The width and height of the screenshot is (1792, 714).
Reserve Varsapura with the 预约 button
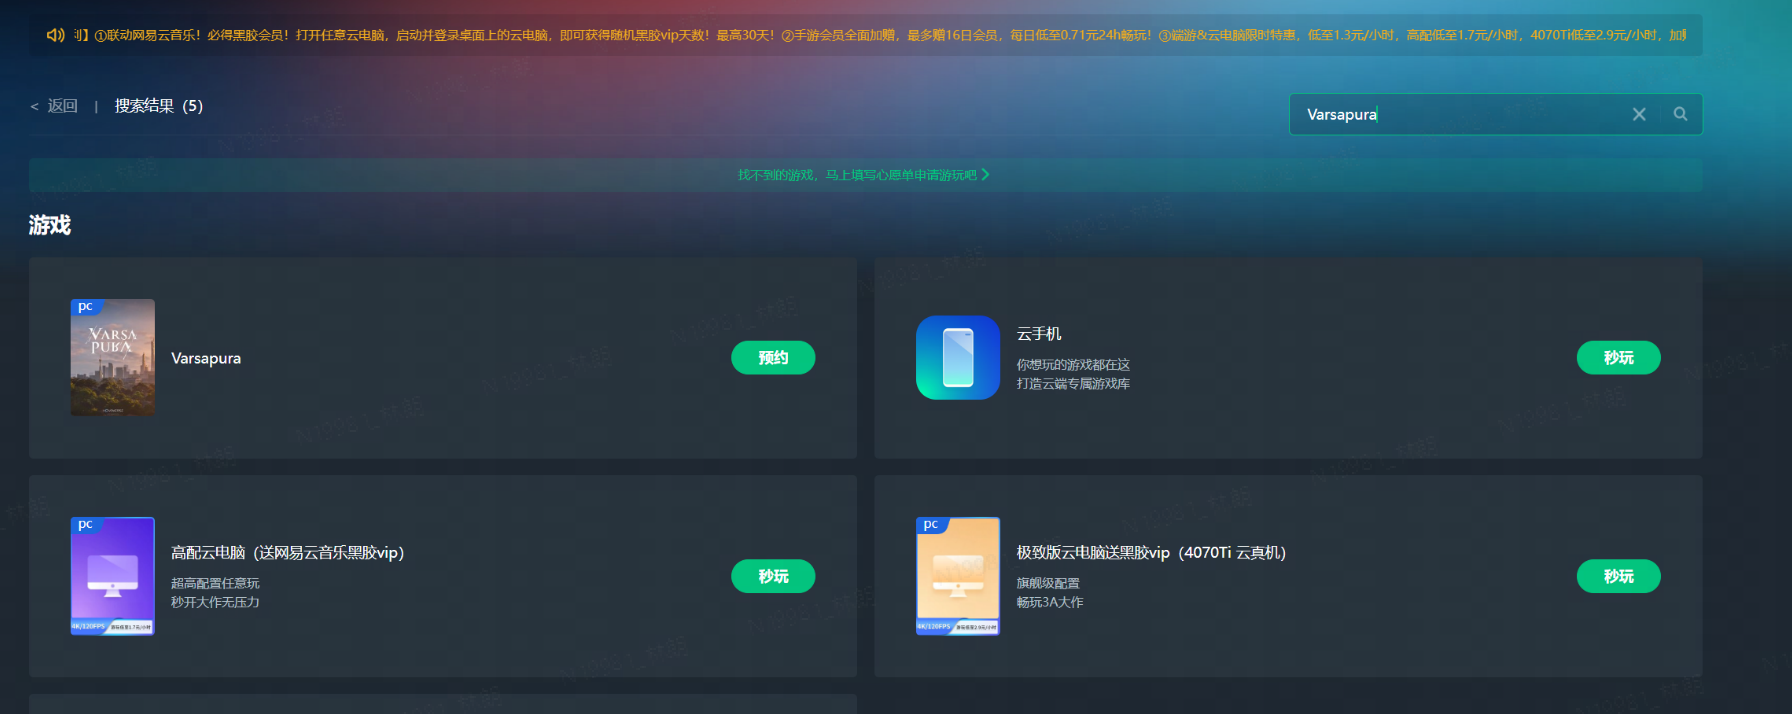click(772, 358)
